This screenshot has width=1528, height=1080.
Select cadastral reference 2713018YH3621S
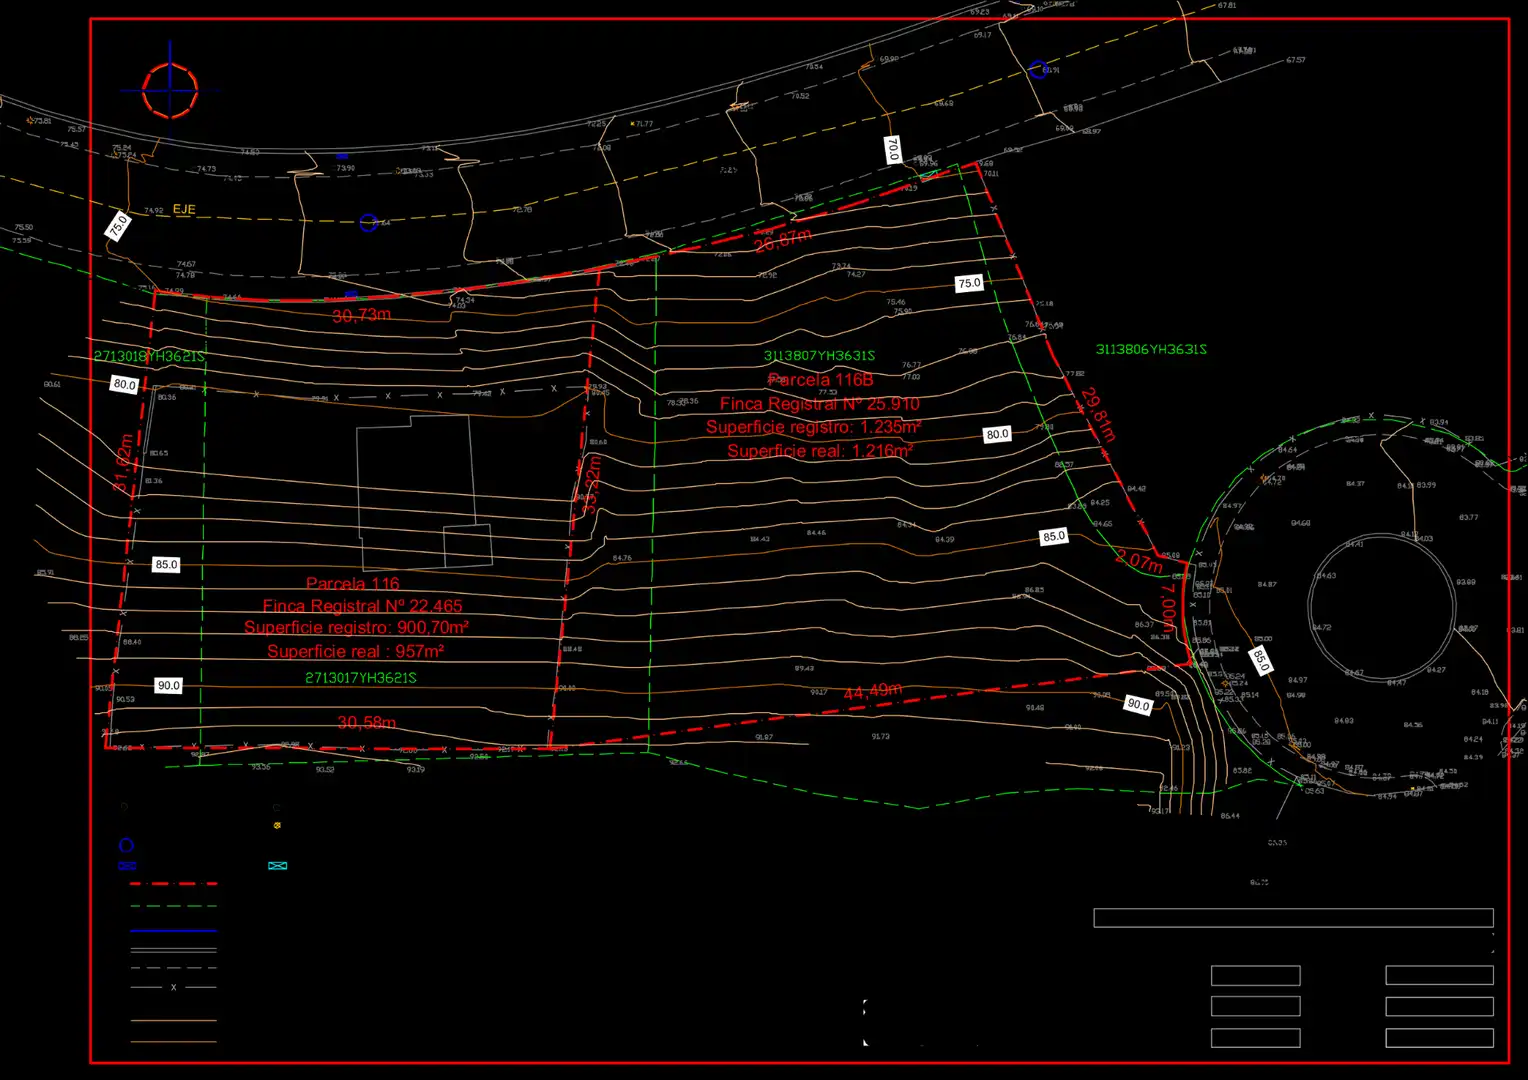(149, 356)
